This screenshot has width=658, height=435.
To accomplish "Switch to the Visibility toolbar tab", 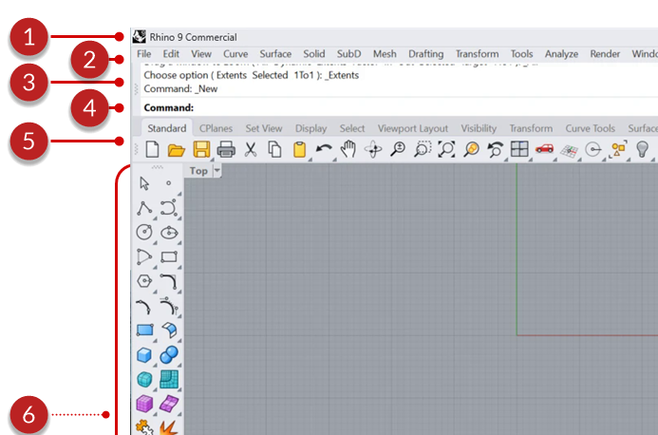I will tap(479, 128).
